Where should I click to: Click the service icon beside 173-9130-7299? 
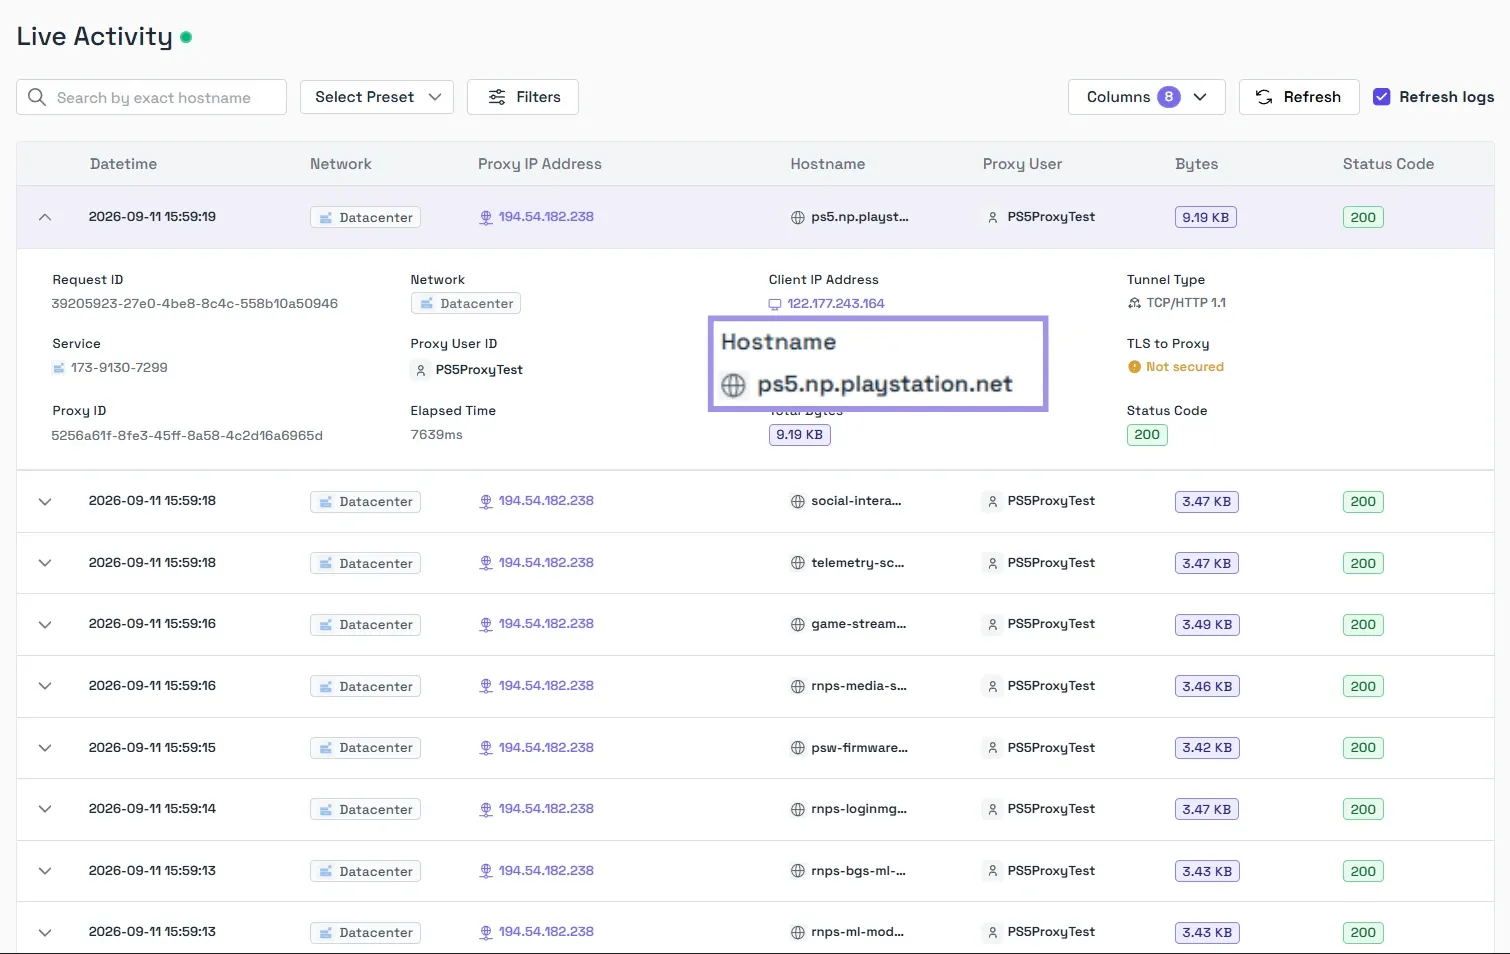pyautogui.click(x=58, y=368)
